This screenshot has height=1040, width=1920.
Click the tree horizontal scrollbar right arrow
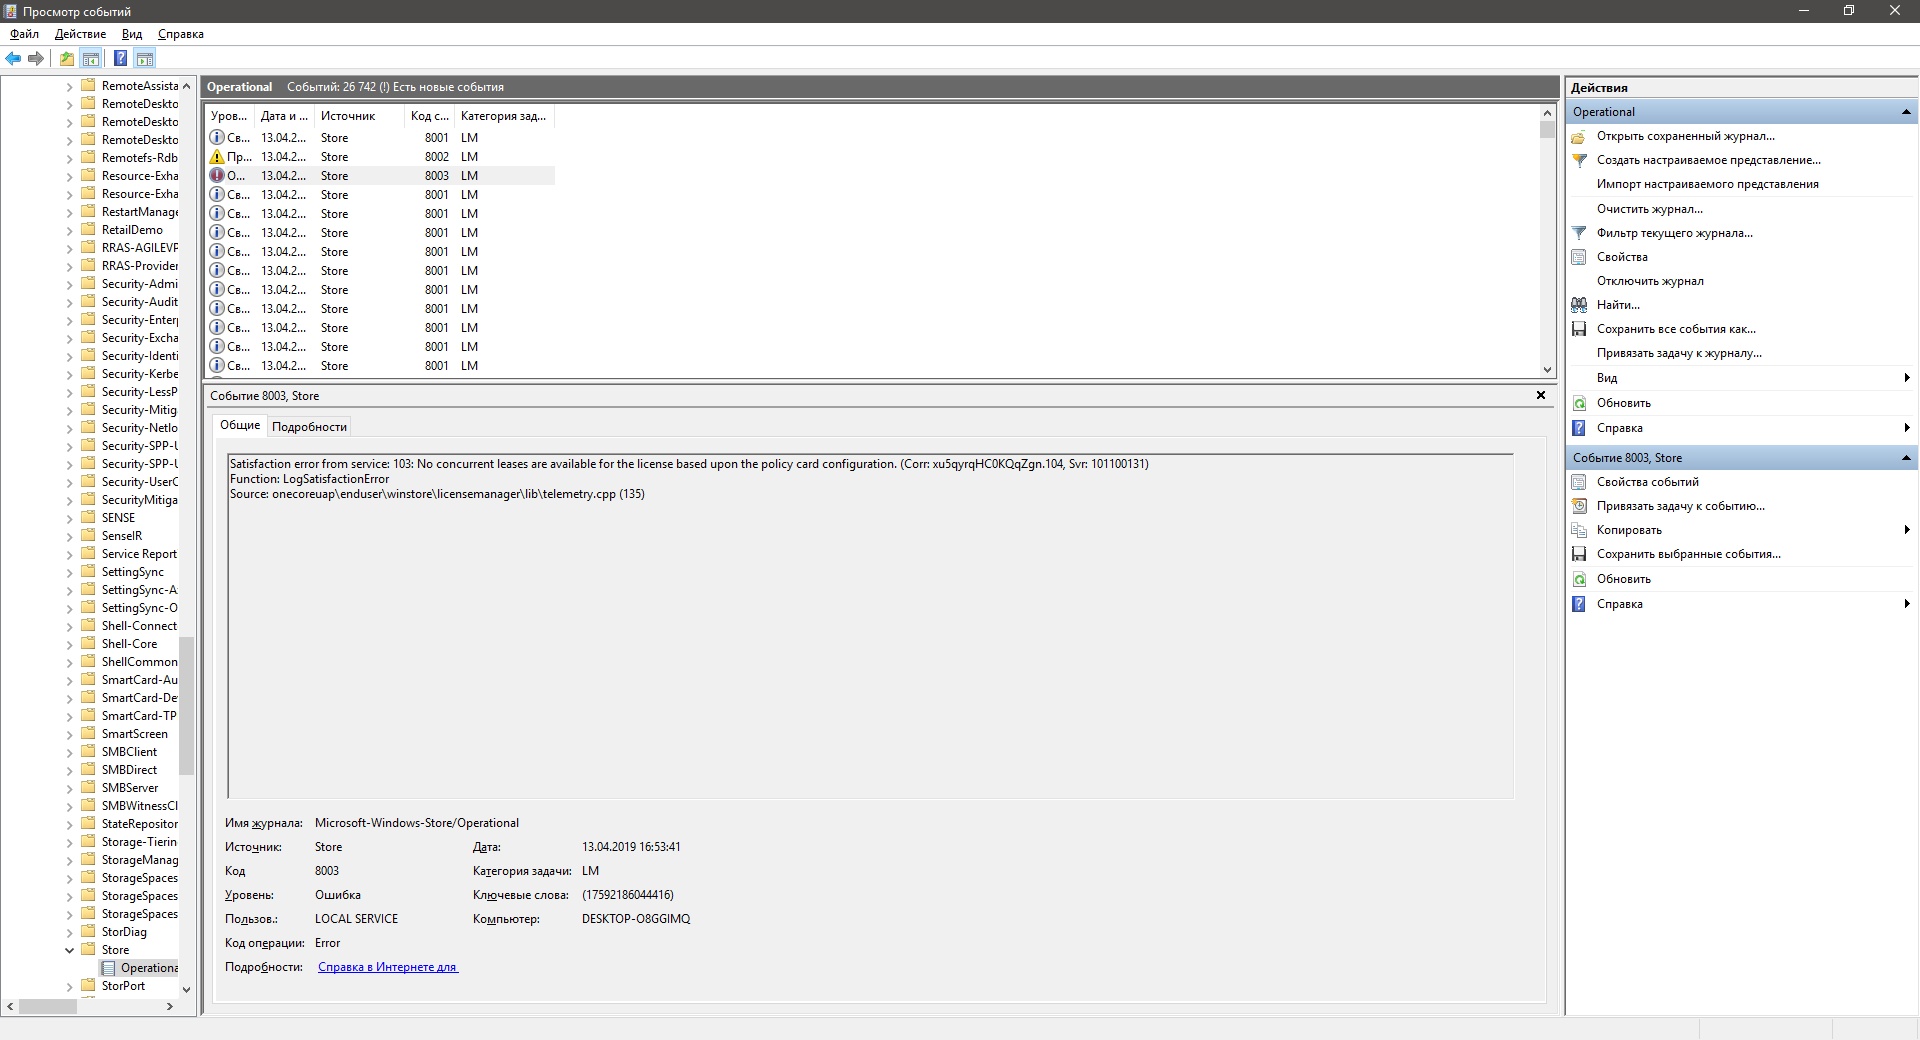click(170, 1006)
